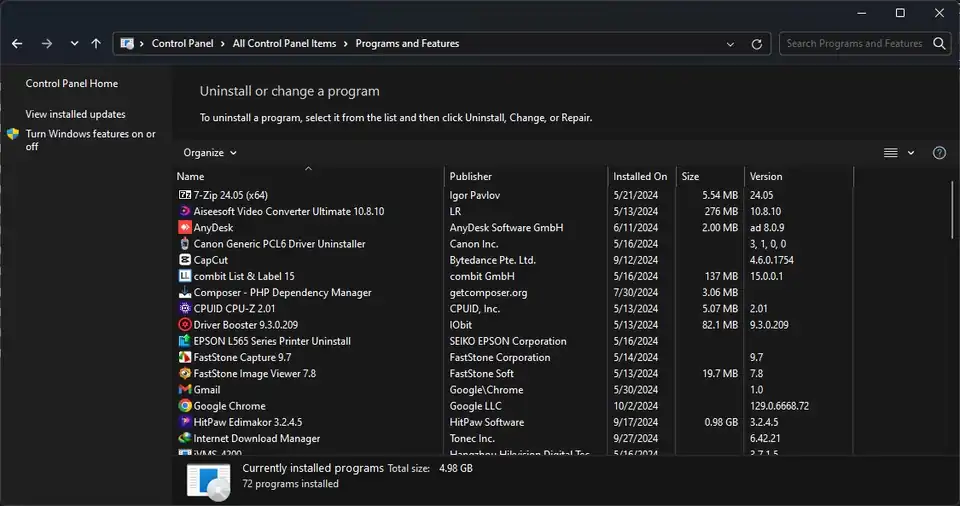Sort by the Size column header
960x506 pixels.
(690, 176)
